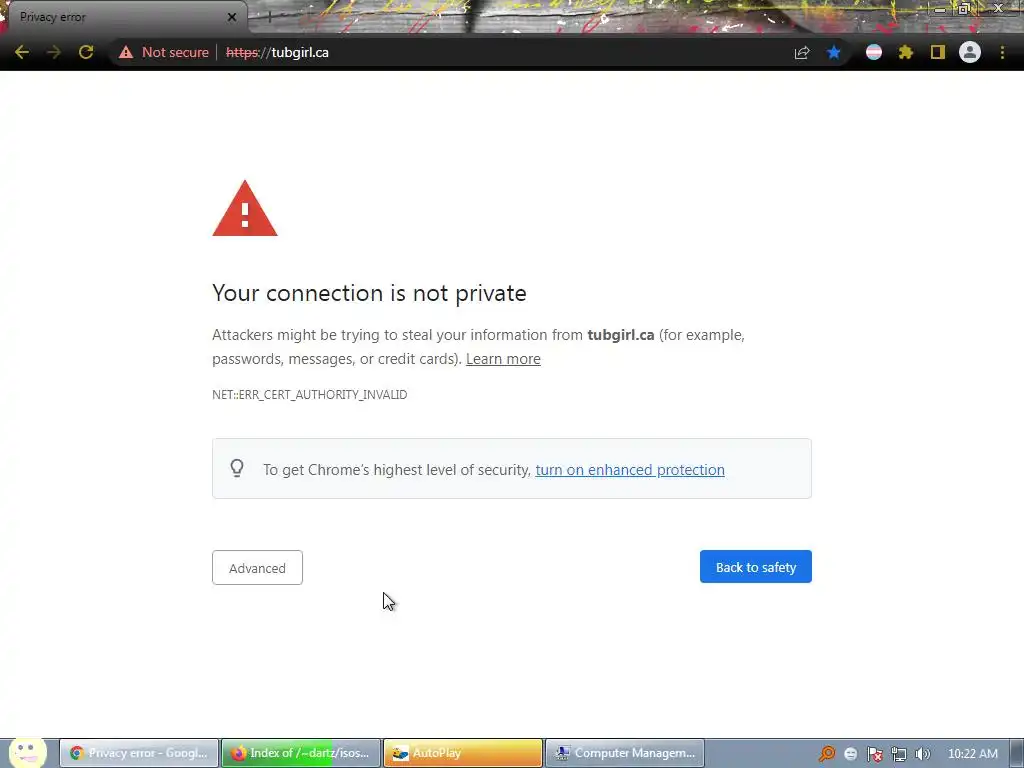Reload the page with the refresh icon
Image resolution: width=1024 pixels, height=768 pixels.
86,52
